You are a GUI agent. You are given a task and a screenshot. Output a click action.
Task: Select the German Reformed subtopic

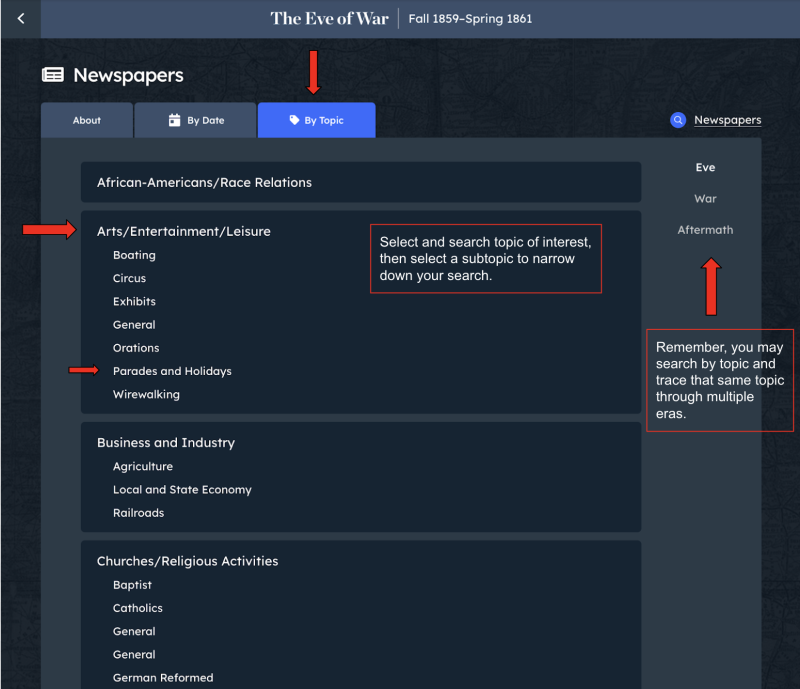163,677
